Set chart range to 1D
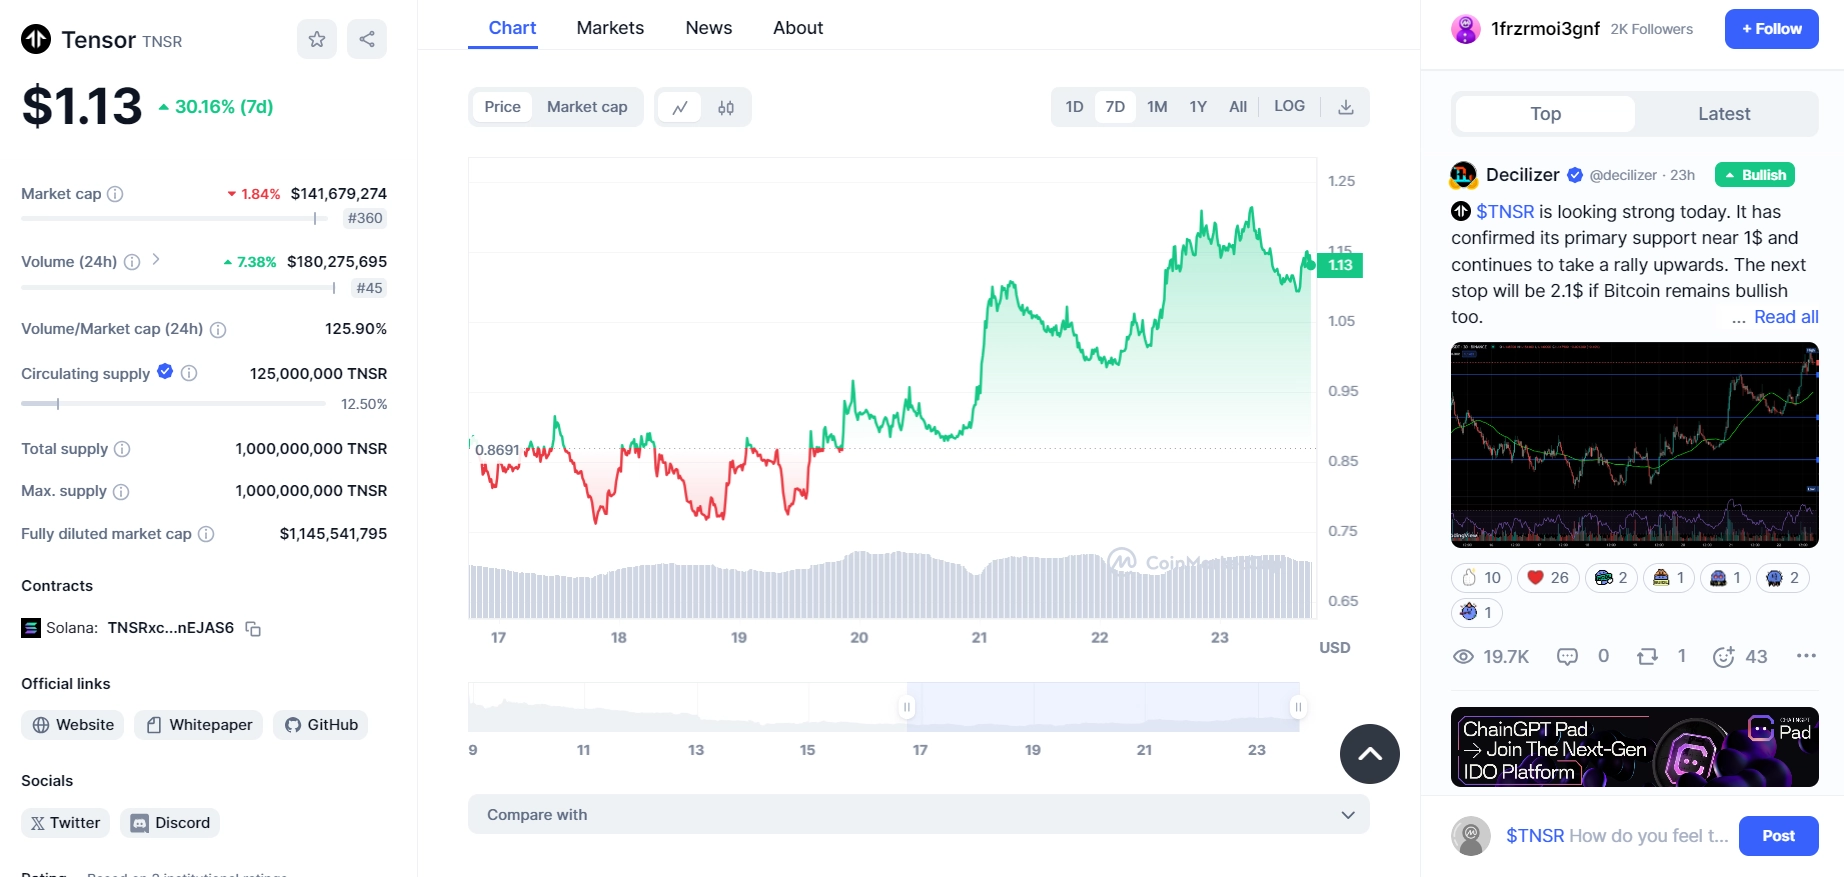 (x=1074, y=107)
